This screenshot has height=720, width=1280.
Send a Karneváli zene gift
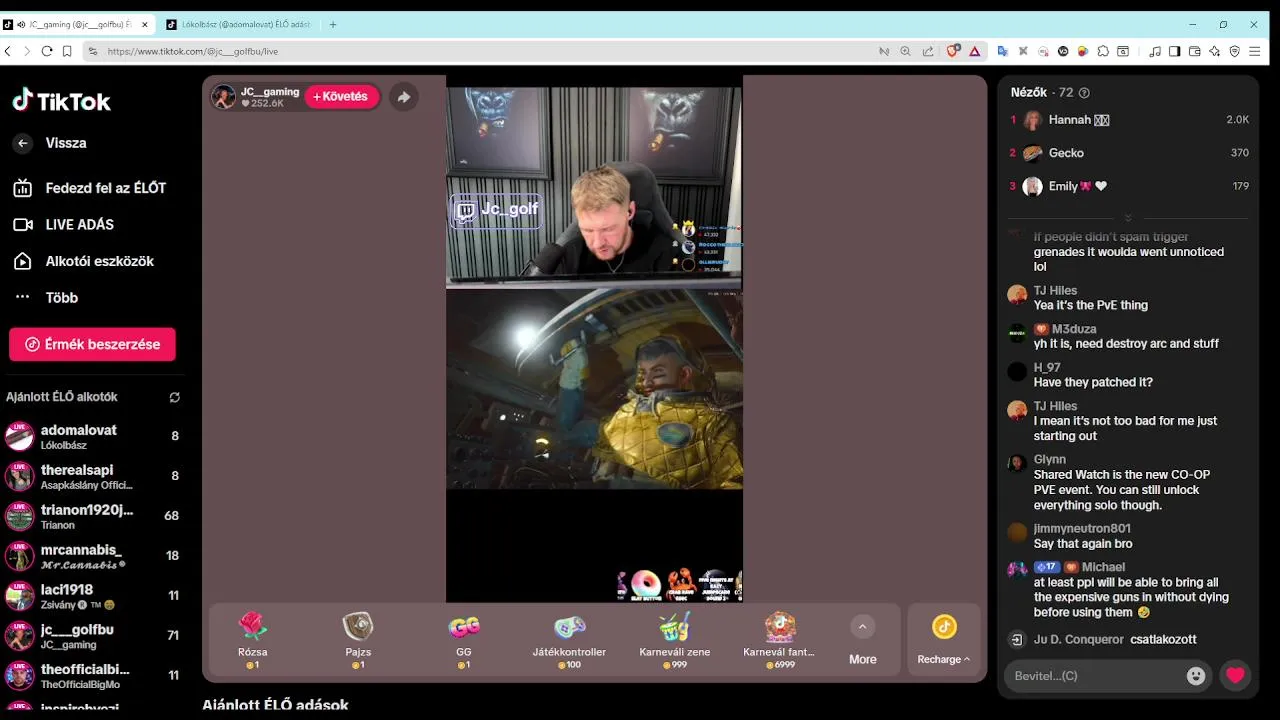click(675, 640)
